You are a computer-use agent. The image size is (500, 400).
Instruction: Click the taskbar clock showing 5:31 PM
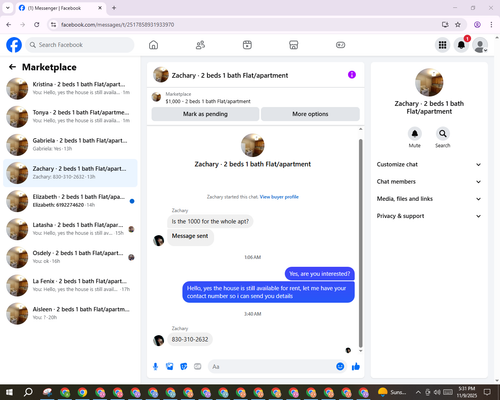tap(467, 392)
